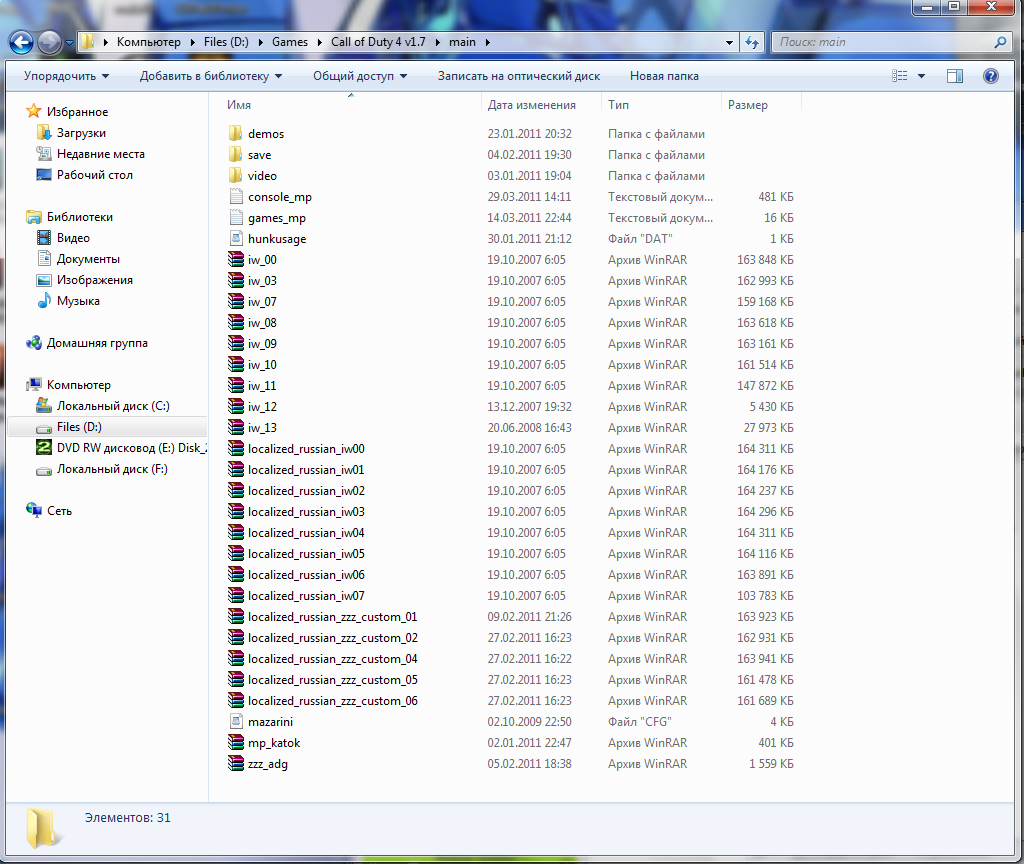Select 'localized_russian_zzz_custom_01' archive icon
This screenshot has width=1024, height=864.
pos(236,616)
